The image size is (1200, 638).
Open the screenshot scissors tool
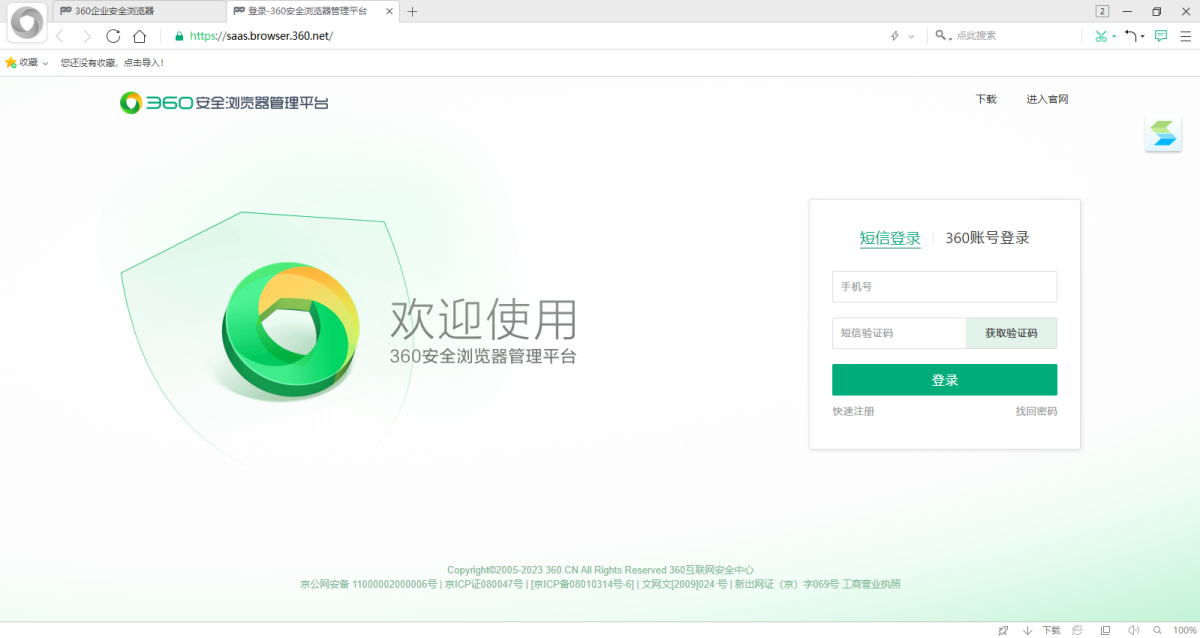[1099, 35]
